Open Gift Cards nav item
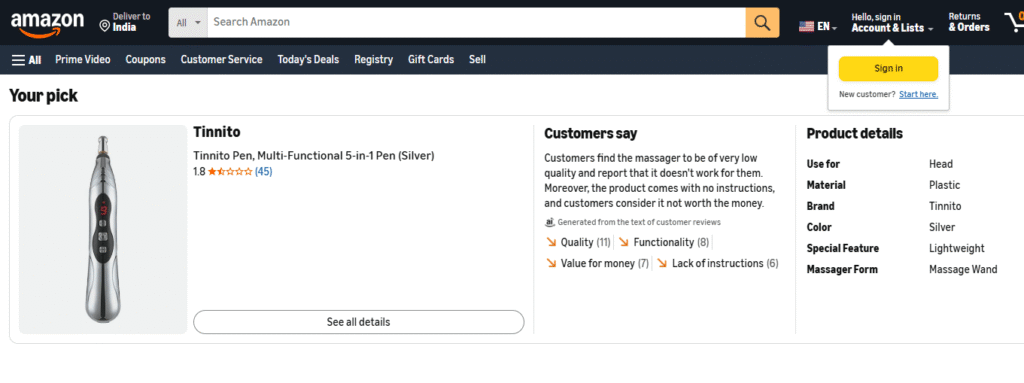This screenshot has width=1024, height=383. (x=431, y=59)
